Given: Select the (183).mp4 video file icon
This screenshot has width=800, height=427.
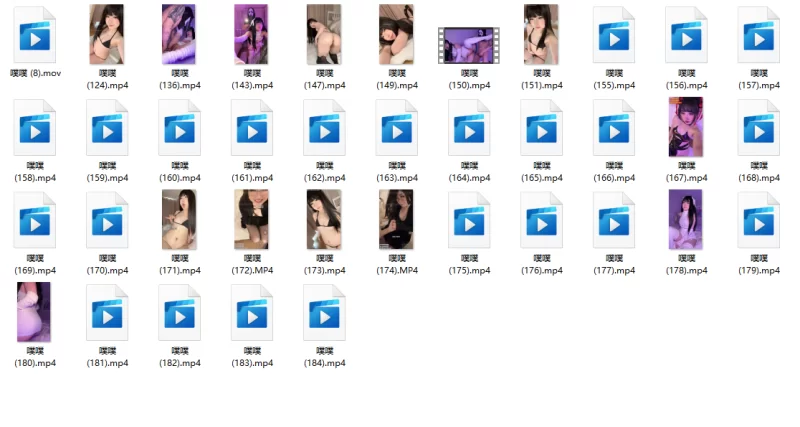Looking at the screenshot, I should click(x=252, y=313).
